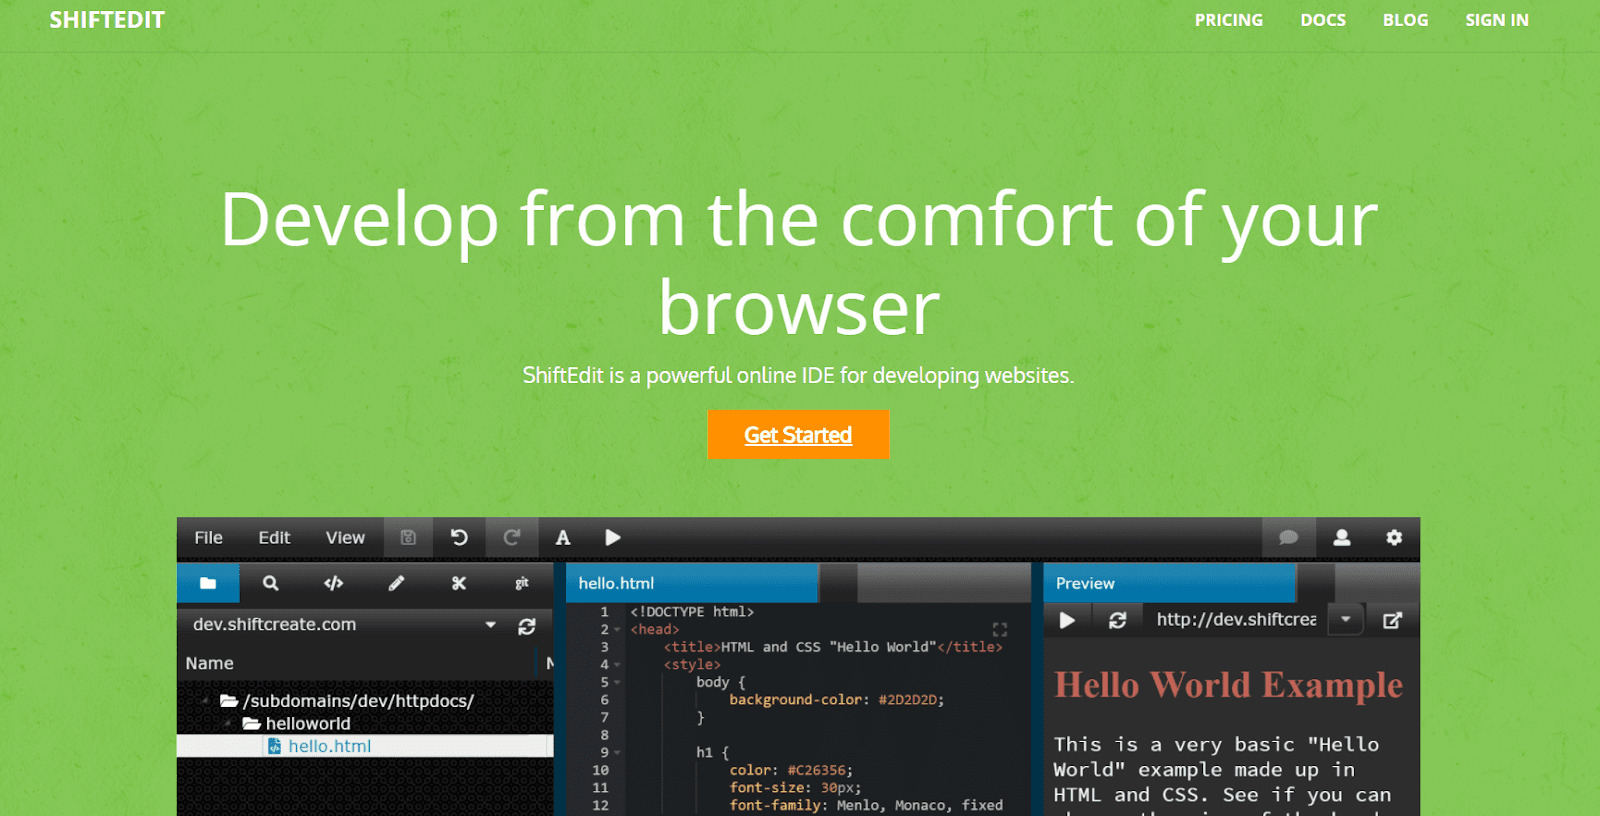
Task: Open the DOCS link
Action: tap(1322, 20)
